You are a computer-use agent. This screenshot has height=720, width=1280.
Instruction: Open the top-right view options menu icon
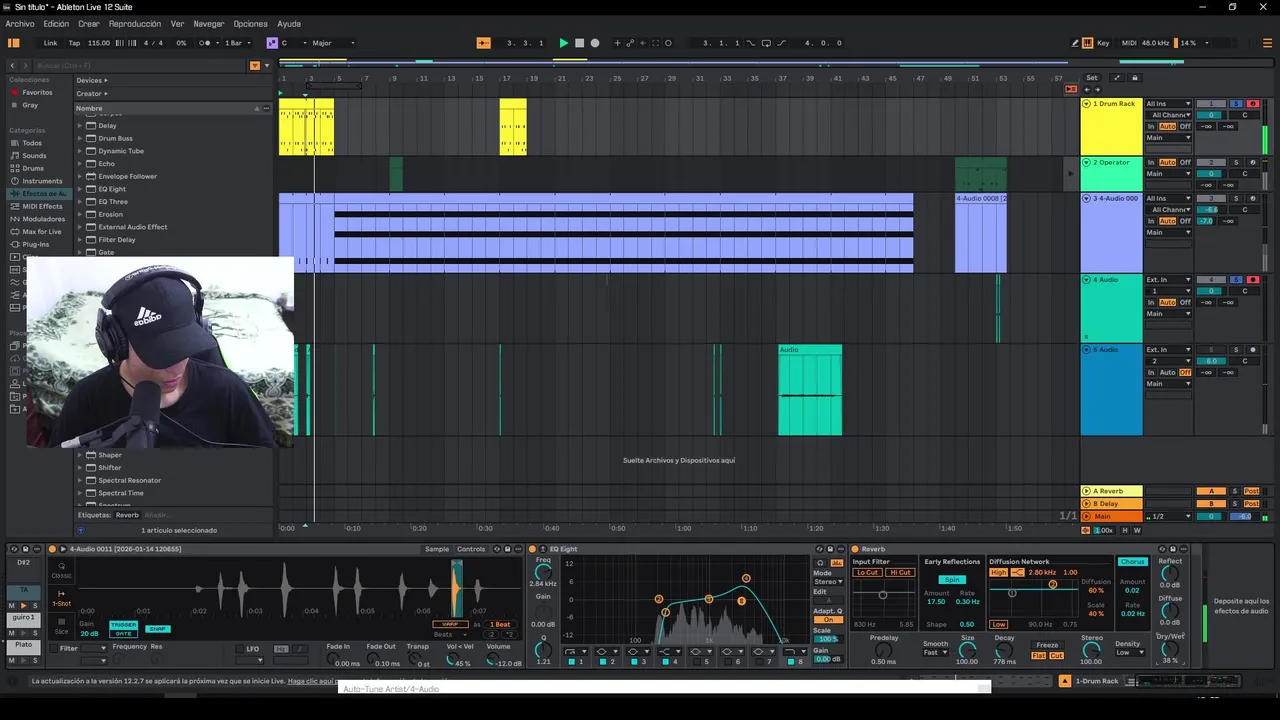(x=1268, y=43)
